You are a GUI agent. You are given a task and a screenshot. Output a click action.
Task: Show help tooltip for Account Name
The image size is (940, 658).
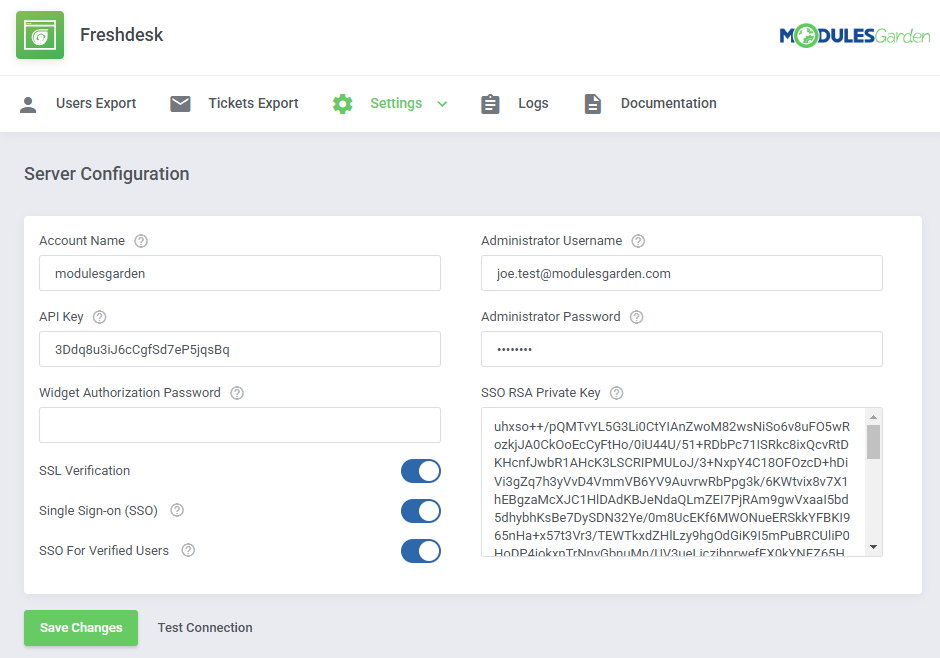(141, 241)
